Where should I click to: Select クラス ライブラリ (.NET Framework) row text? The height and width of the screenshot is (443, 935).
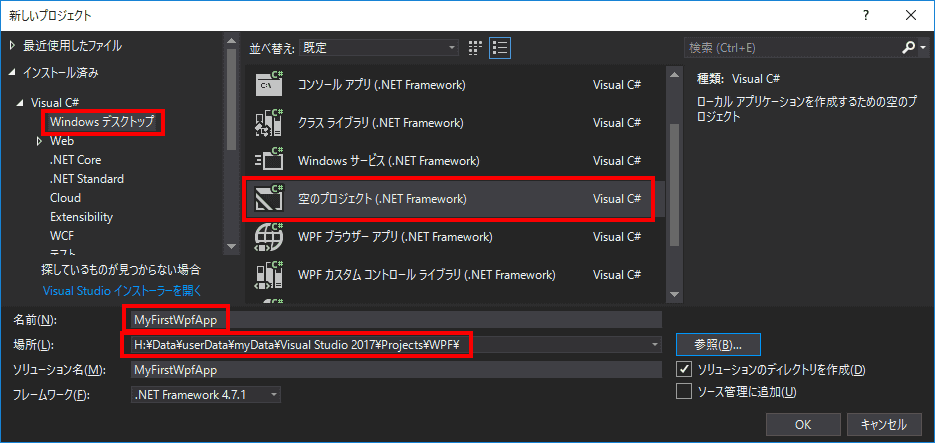[380, 122]
